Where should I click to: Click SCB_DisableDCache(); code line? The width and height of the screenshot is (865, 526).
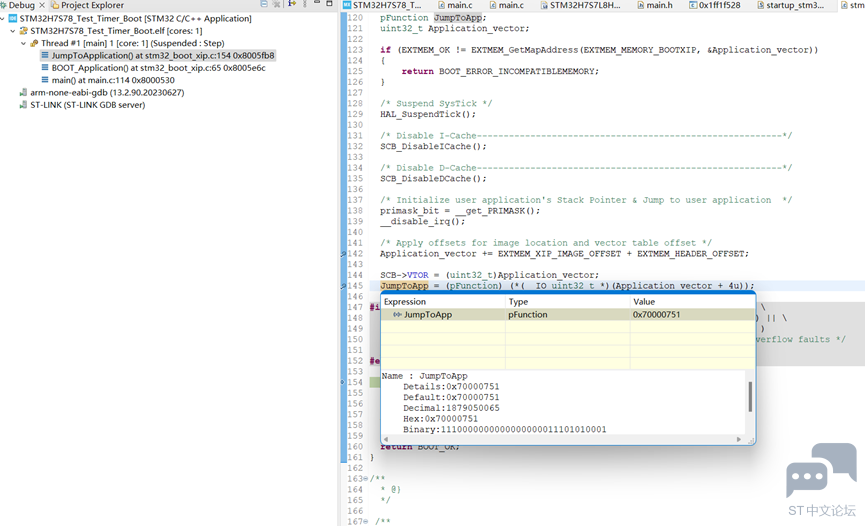(433, 179)
